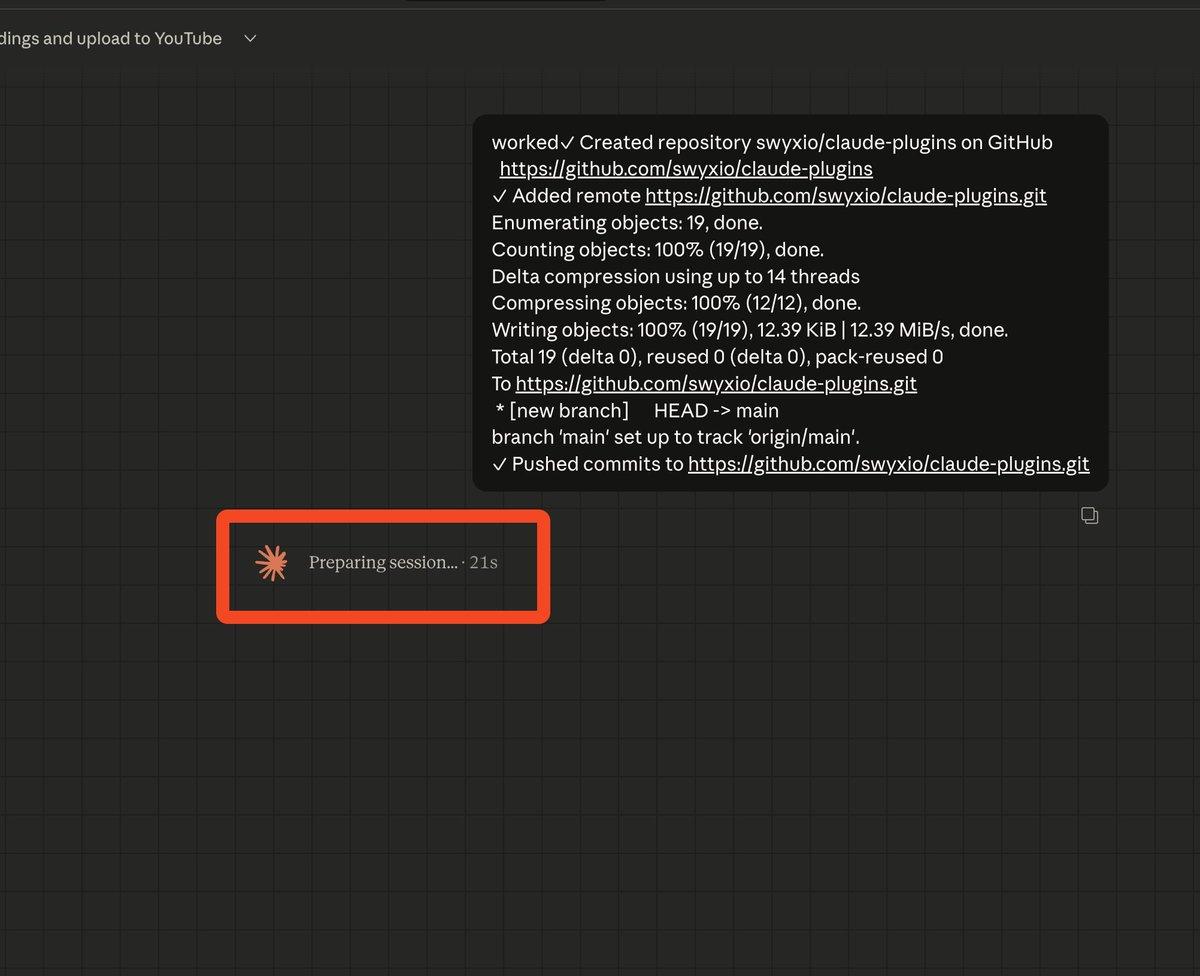Click the 'Pushed commits' destination link
Screen dimensions: 1200x976
888,464
